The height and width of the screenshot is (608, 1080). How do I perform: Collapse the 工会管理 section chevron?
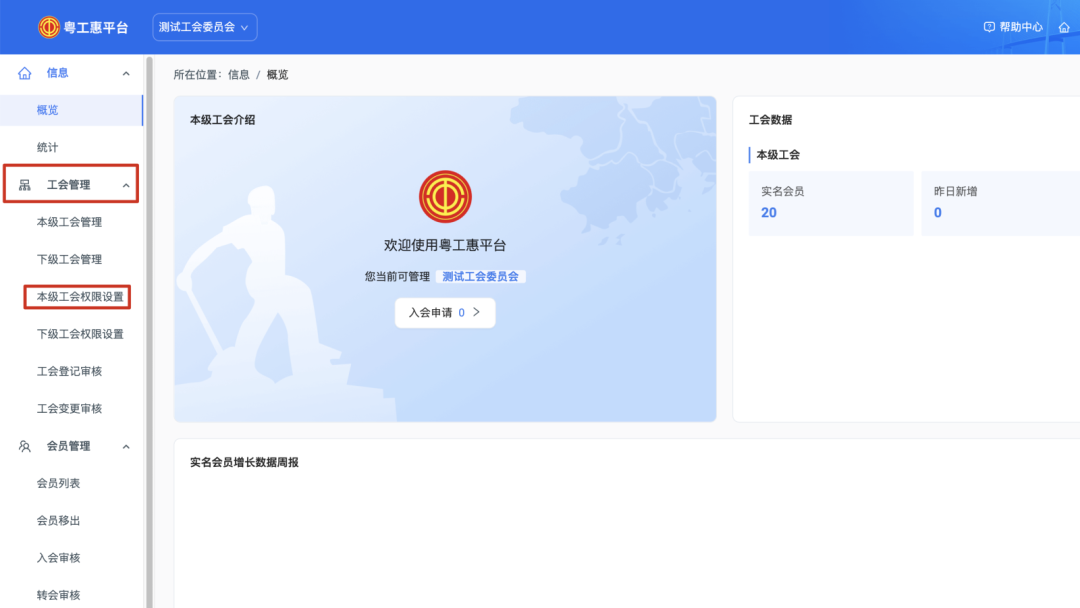(126, 185)
